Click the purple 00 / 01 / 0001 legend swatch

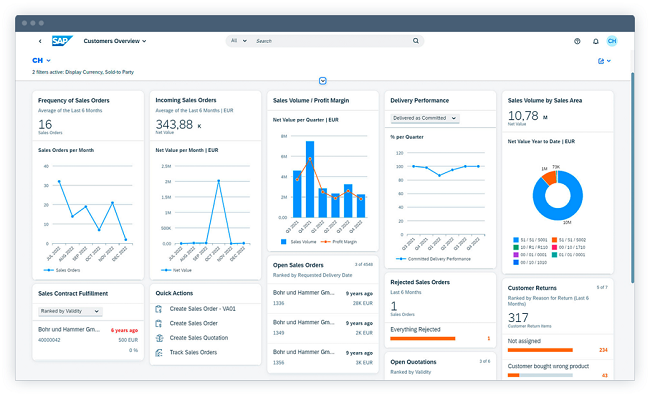[516, 255]
